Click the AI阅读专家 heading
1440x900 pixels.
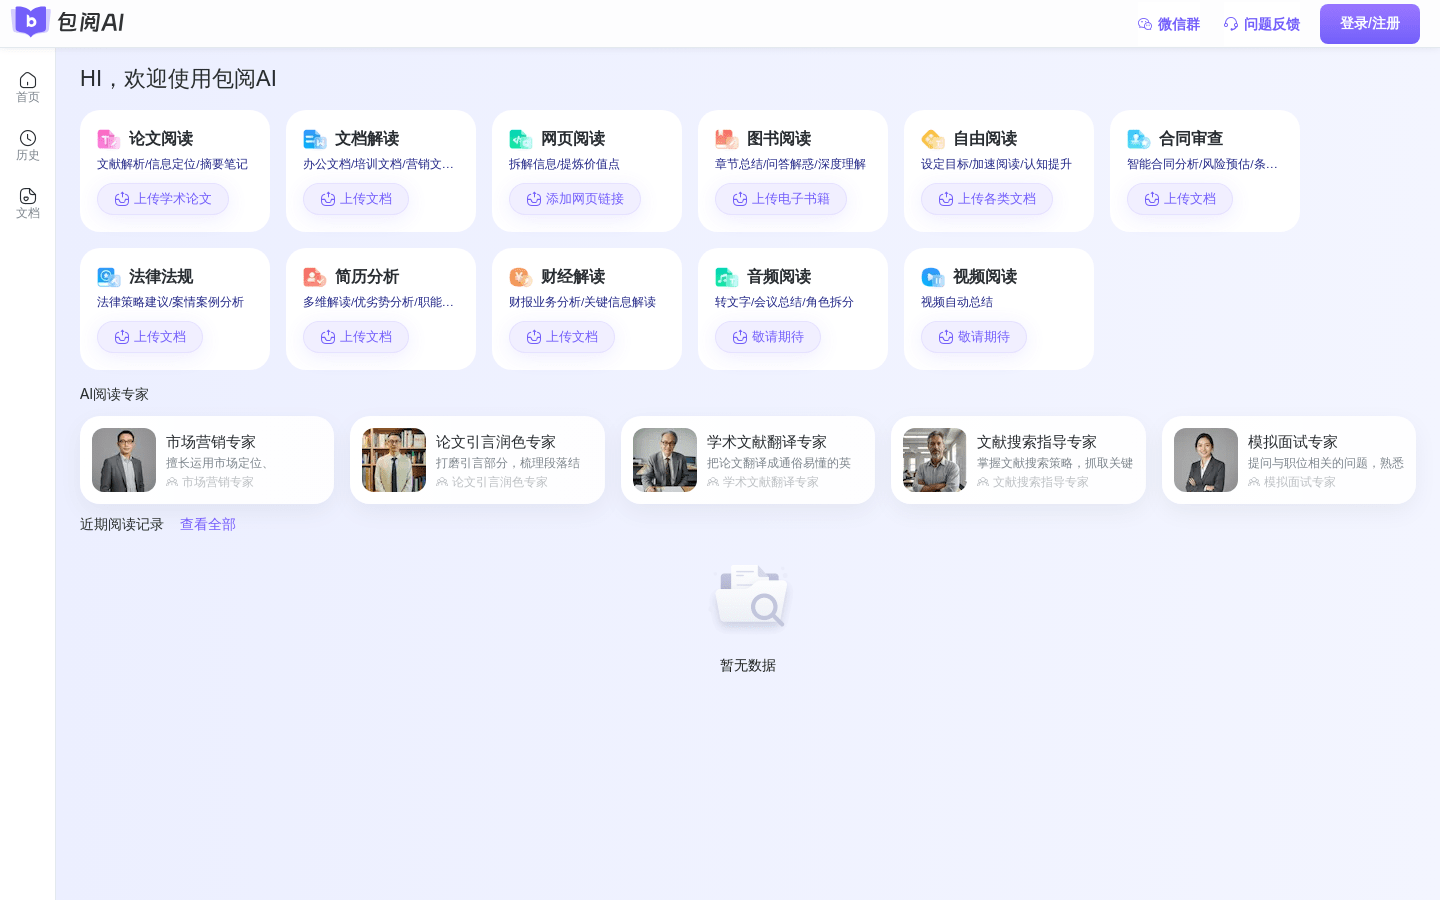tap(114, 394)
